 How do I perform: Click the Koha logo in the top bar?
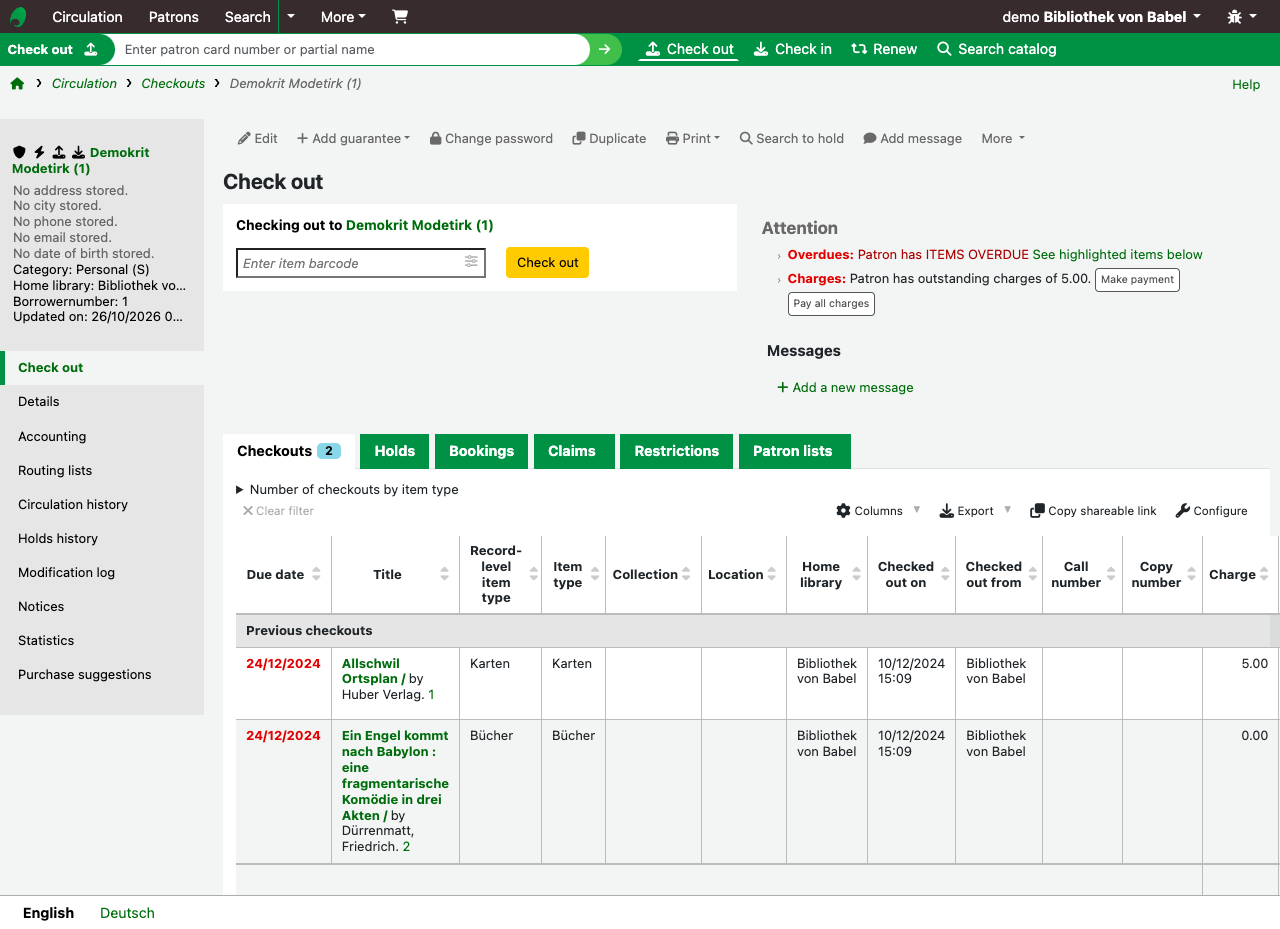click(x=18, y=17)
